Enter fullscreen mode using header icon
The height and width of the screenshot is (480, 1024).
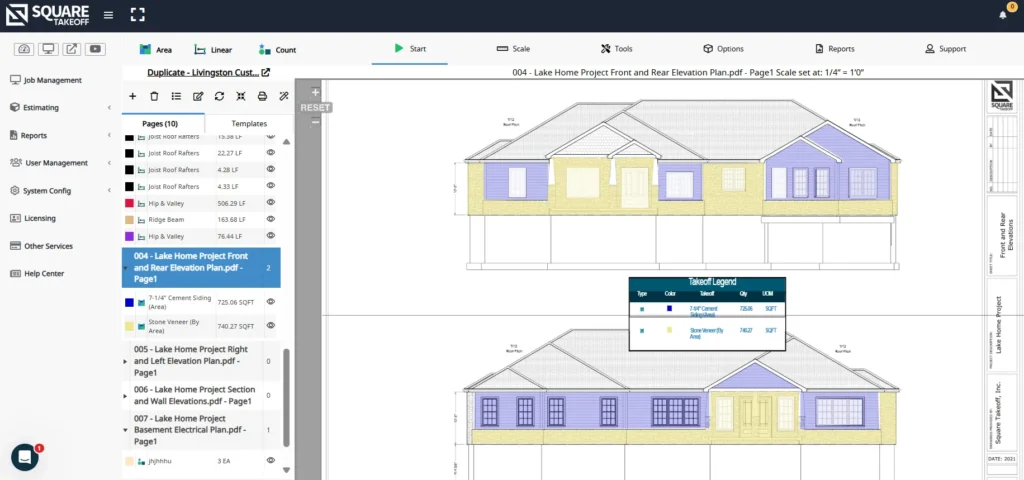tap(137, 15)
